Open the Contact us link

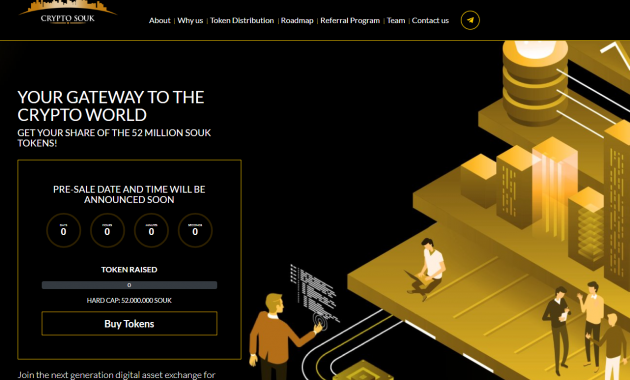click(430, 20)
